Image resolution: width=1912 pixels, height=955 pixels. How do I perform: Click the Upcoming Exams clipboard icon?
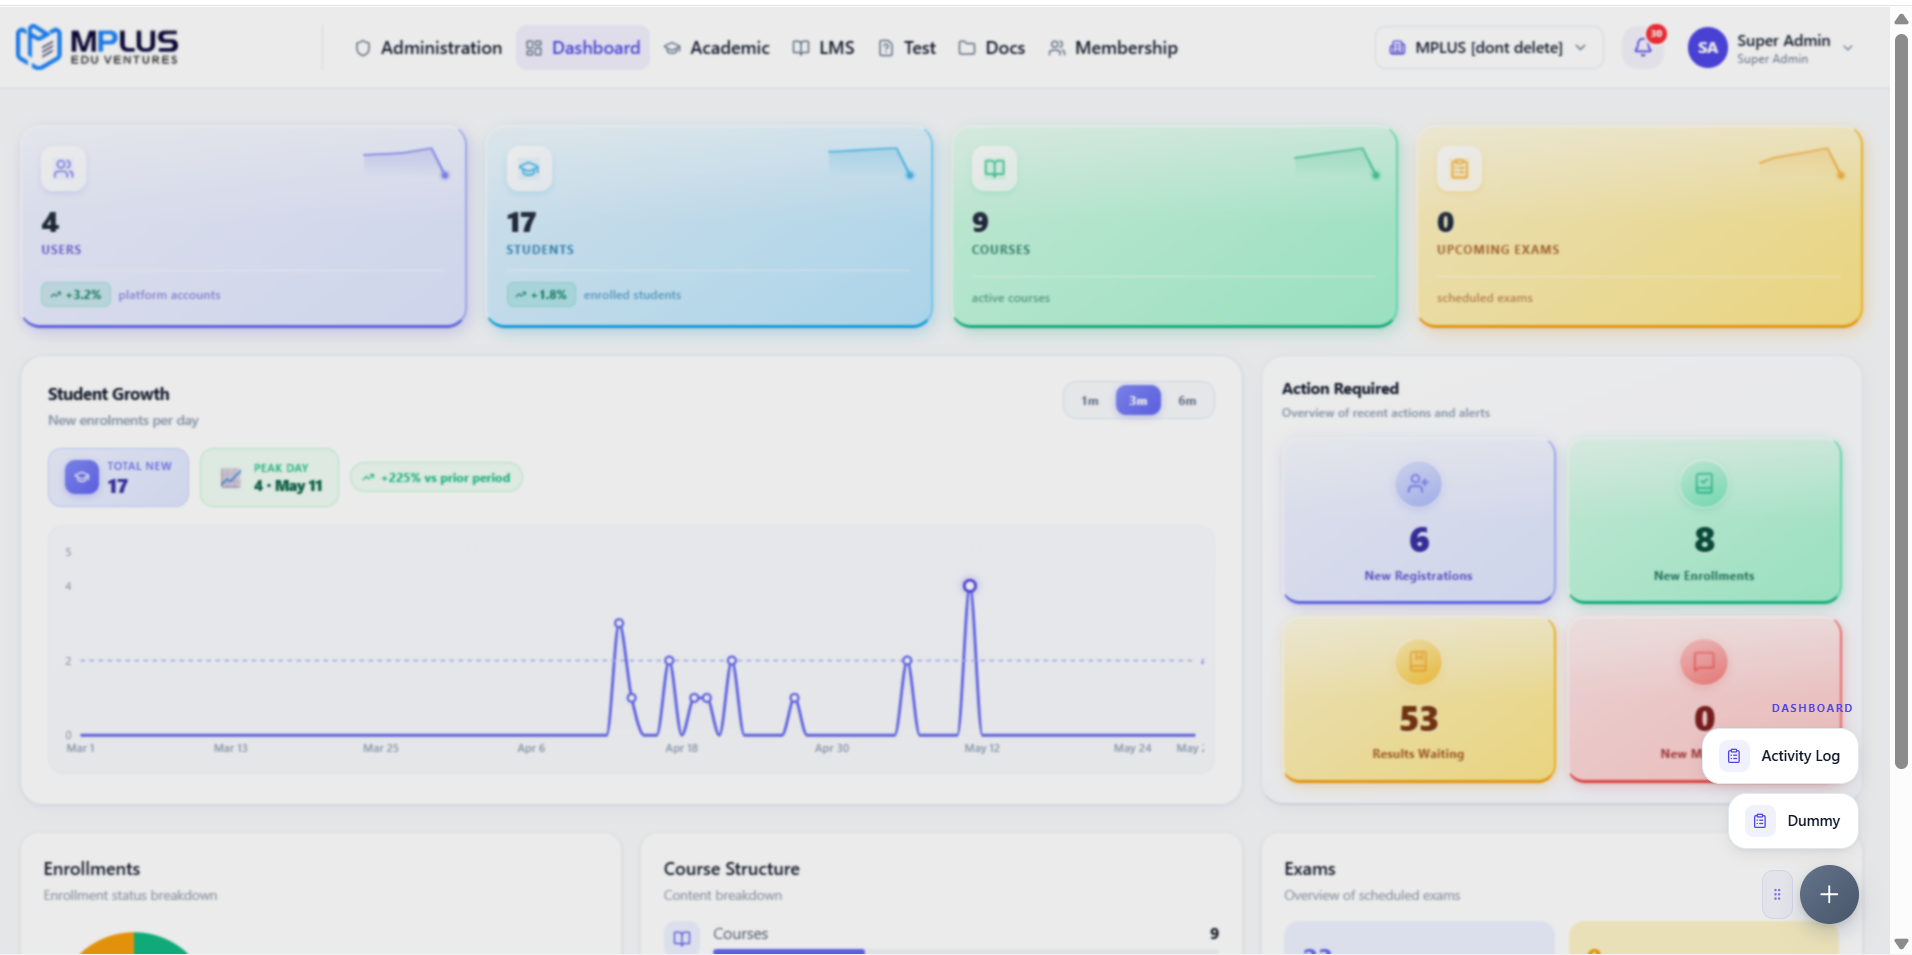tap(1459, 169)
